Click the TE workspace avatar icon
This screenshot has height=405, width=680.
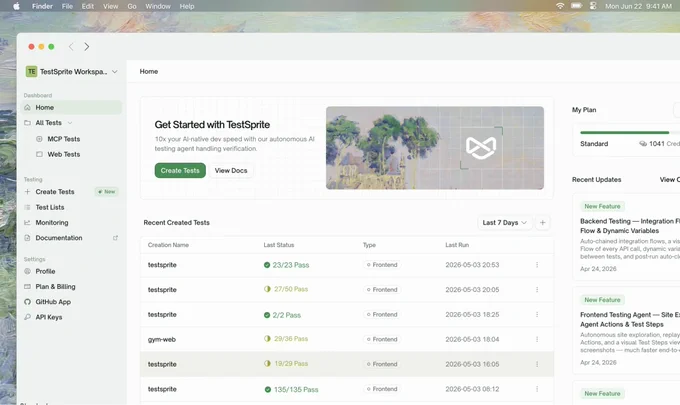31,72
